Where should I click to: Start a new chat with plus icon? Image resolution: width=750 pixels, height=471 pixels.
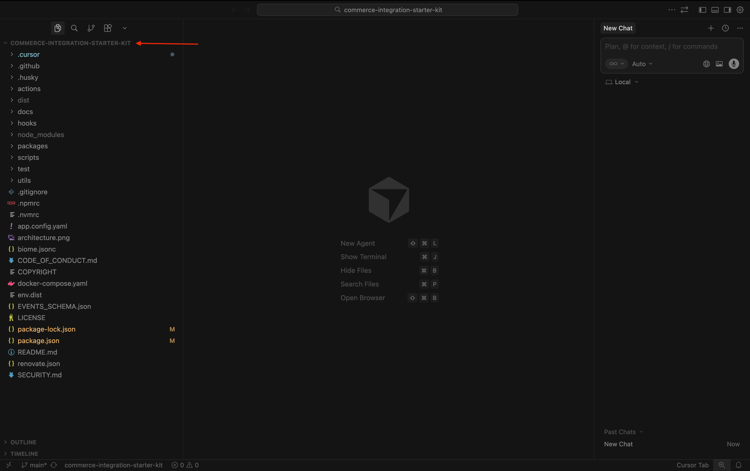pyautogui.click(x=711, y=28)
